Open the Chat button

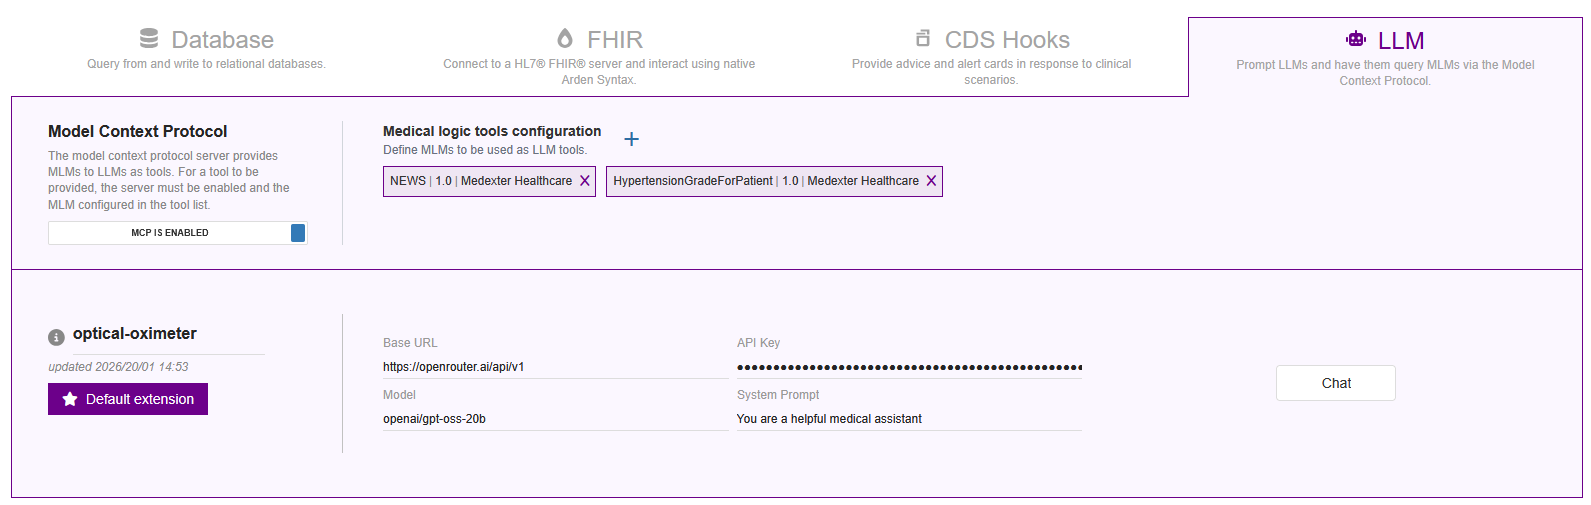(1336, 383)
